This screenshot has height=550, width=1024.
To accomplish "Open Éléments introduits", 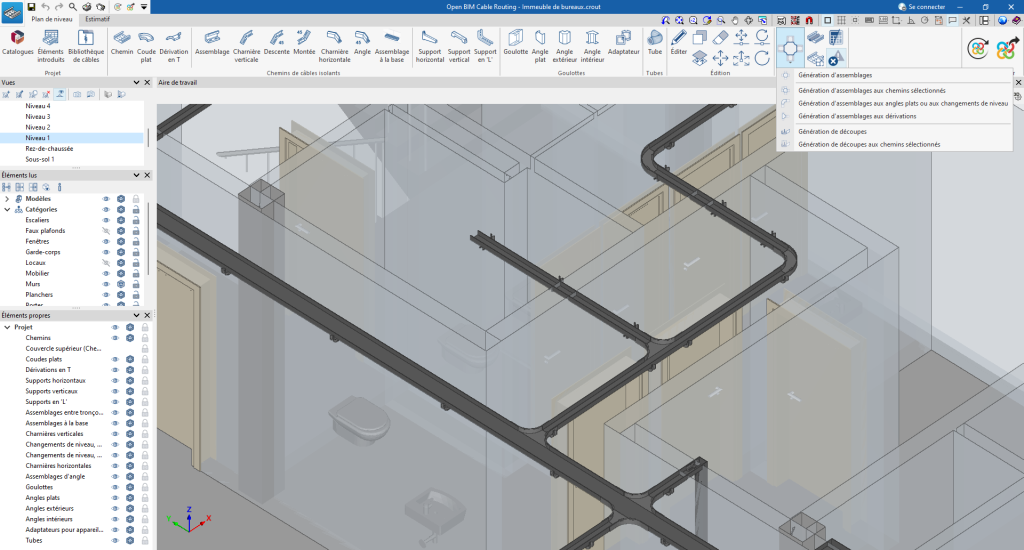I will point(50,44).
